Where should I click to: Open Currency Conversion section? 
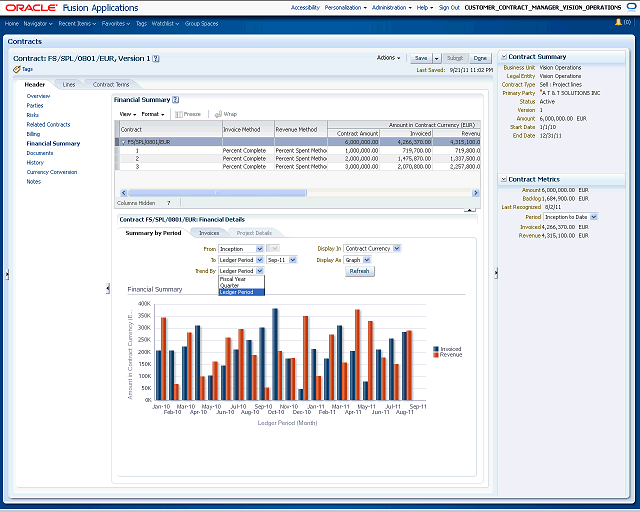pyautogui.click(x=52, y=172)
